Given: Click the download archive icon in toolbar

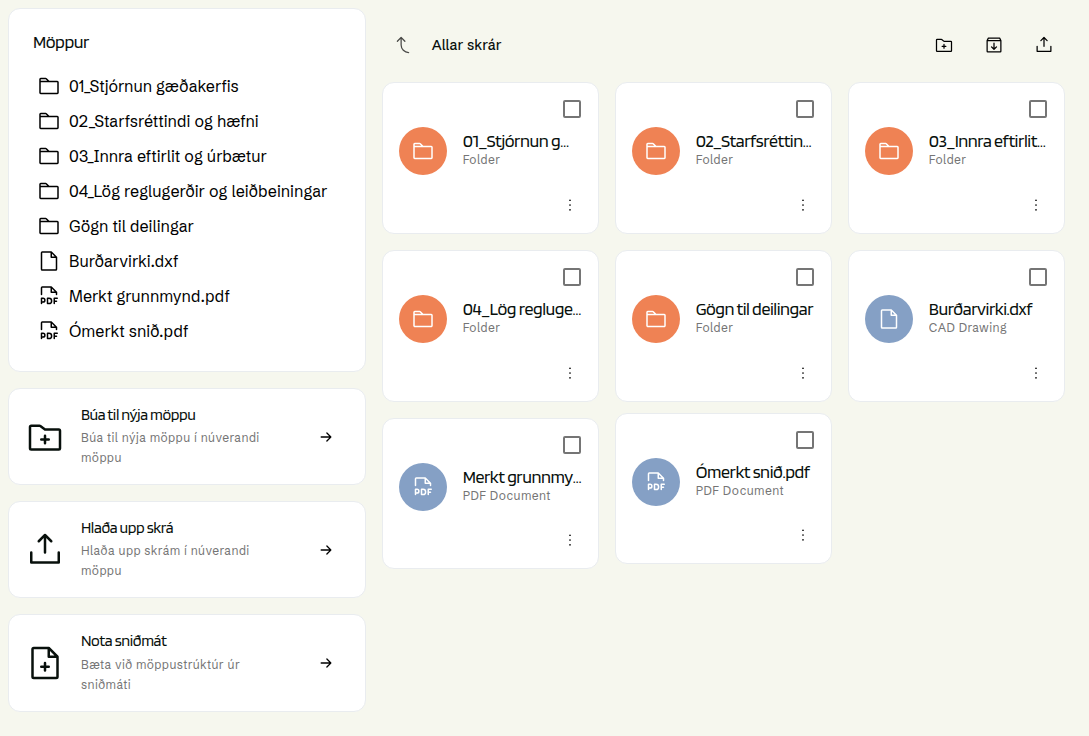Looking at the screenshot, I should [x=994, y=45].
